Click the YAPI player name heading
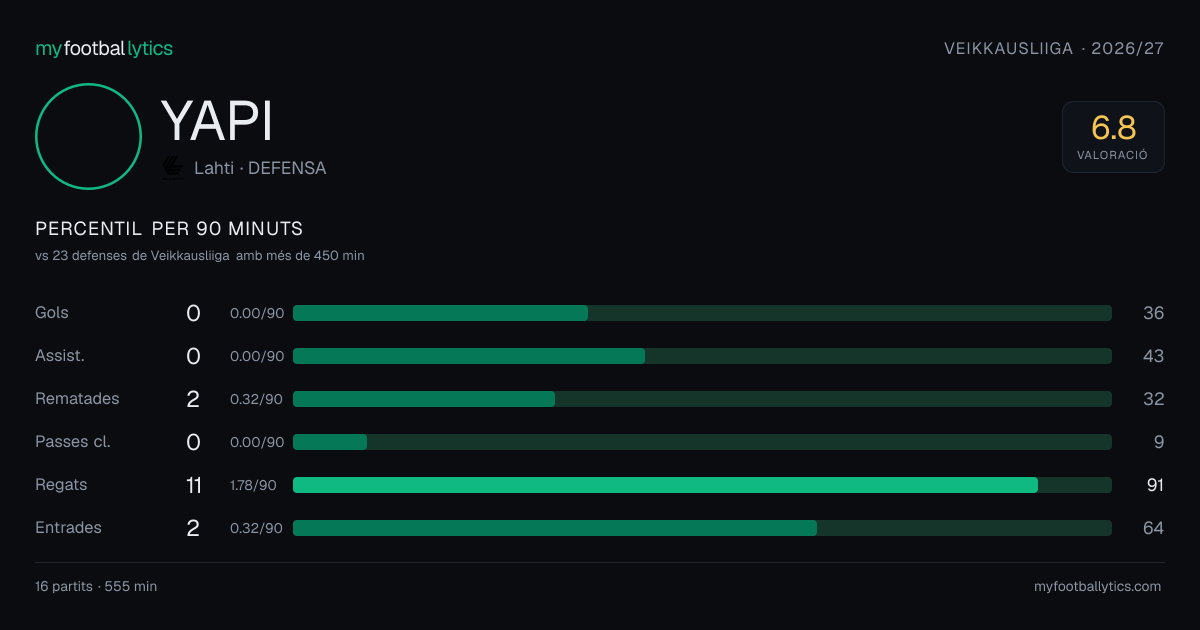The image size is (1200, 630). click(217, 122)
